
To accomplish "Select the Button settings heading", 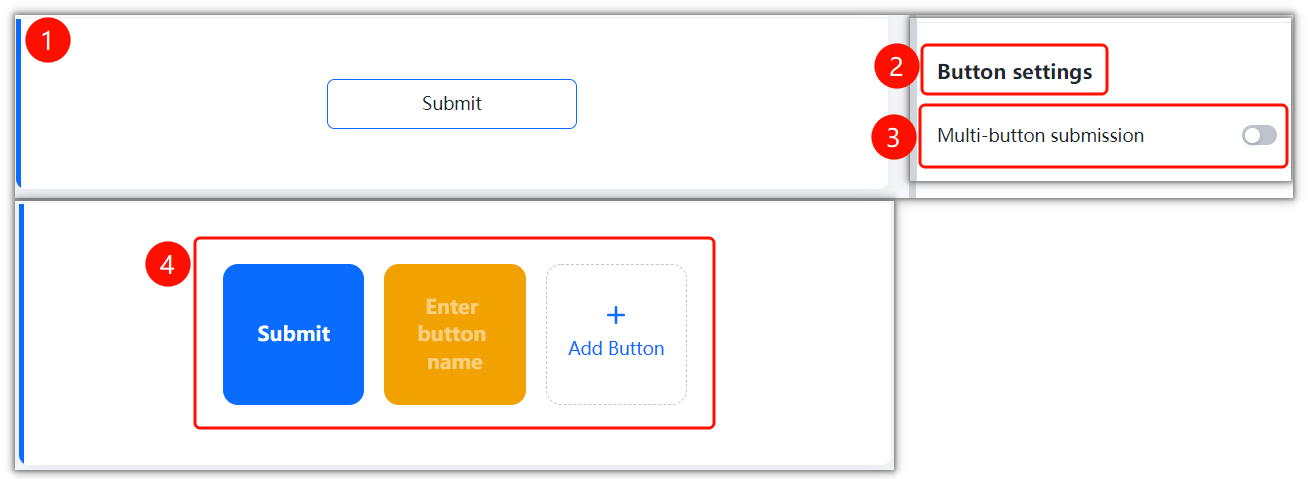I will [1015, 72].
